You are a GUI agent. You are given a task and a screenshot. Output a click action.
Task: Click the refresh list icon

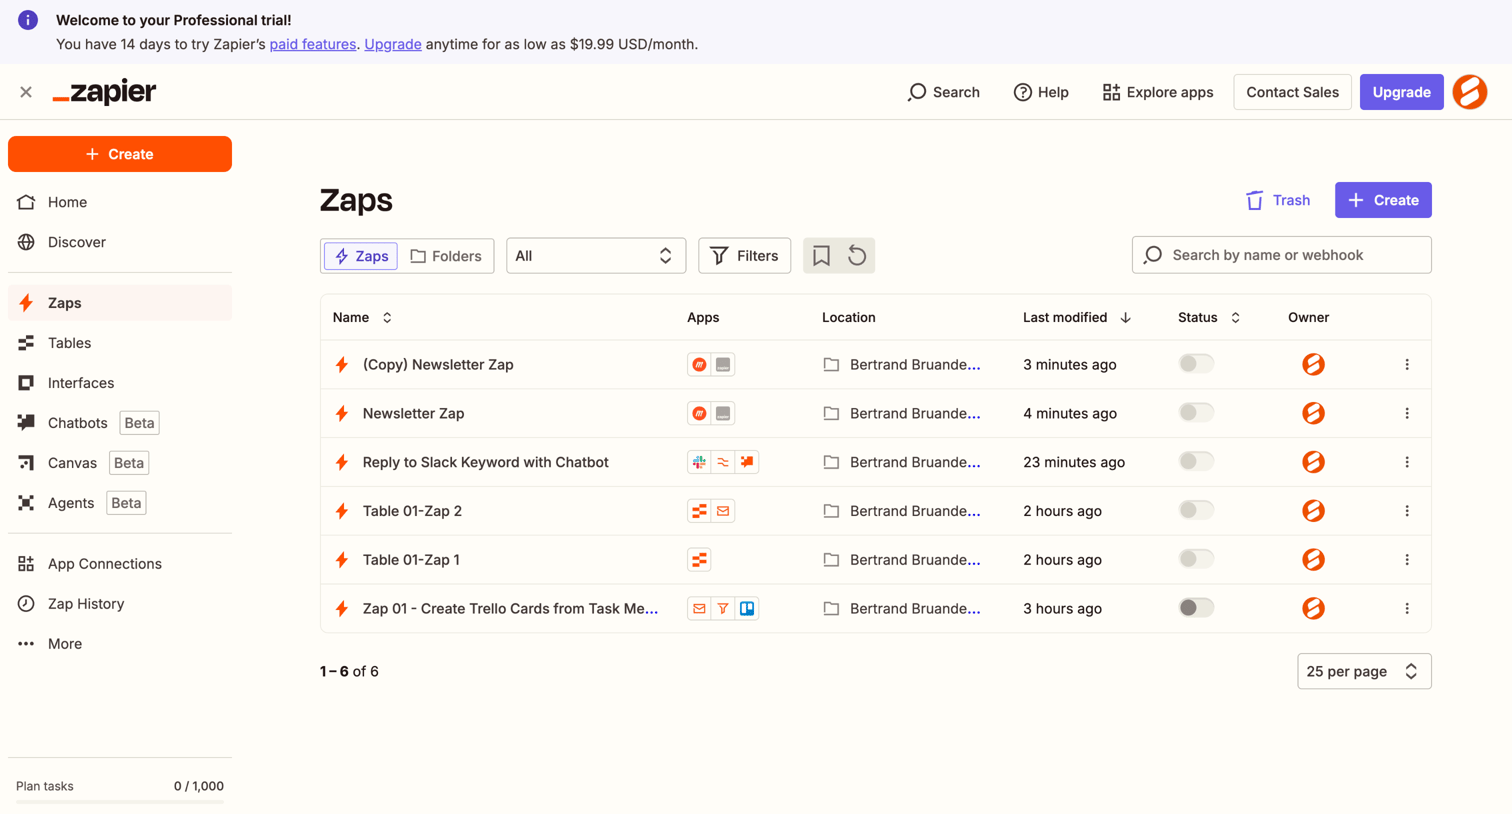(x=857, y=256)
